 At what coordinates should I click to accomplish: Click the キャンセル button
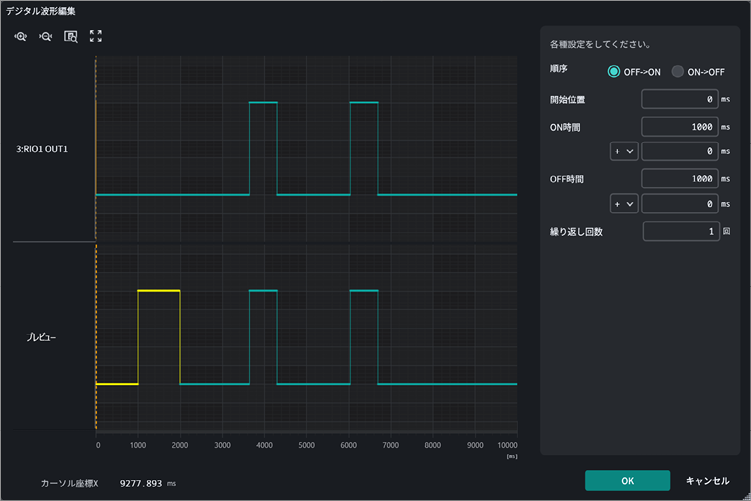[x=707, y=480]
